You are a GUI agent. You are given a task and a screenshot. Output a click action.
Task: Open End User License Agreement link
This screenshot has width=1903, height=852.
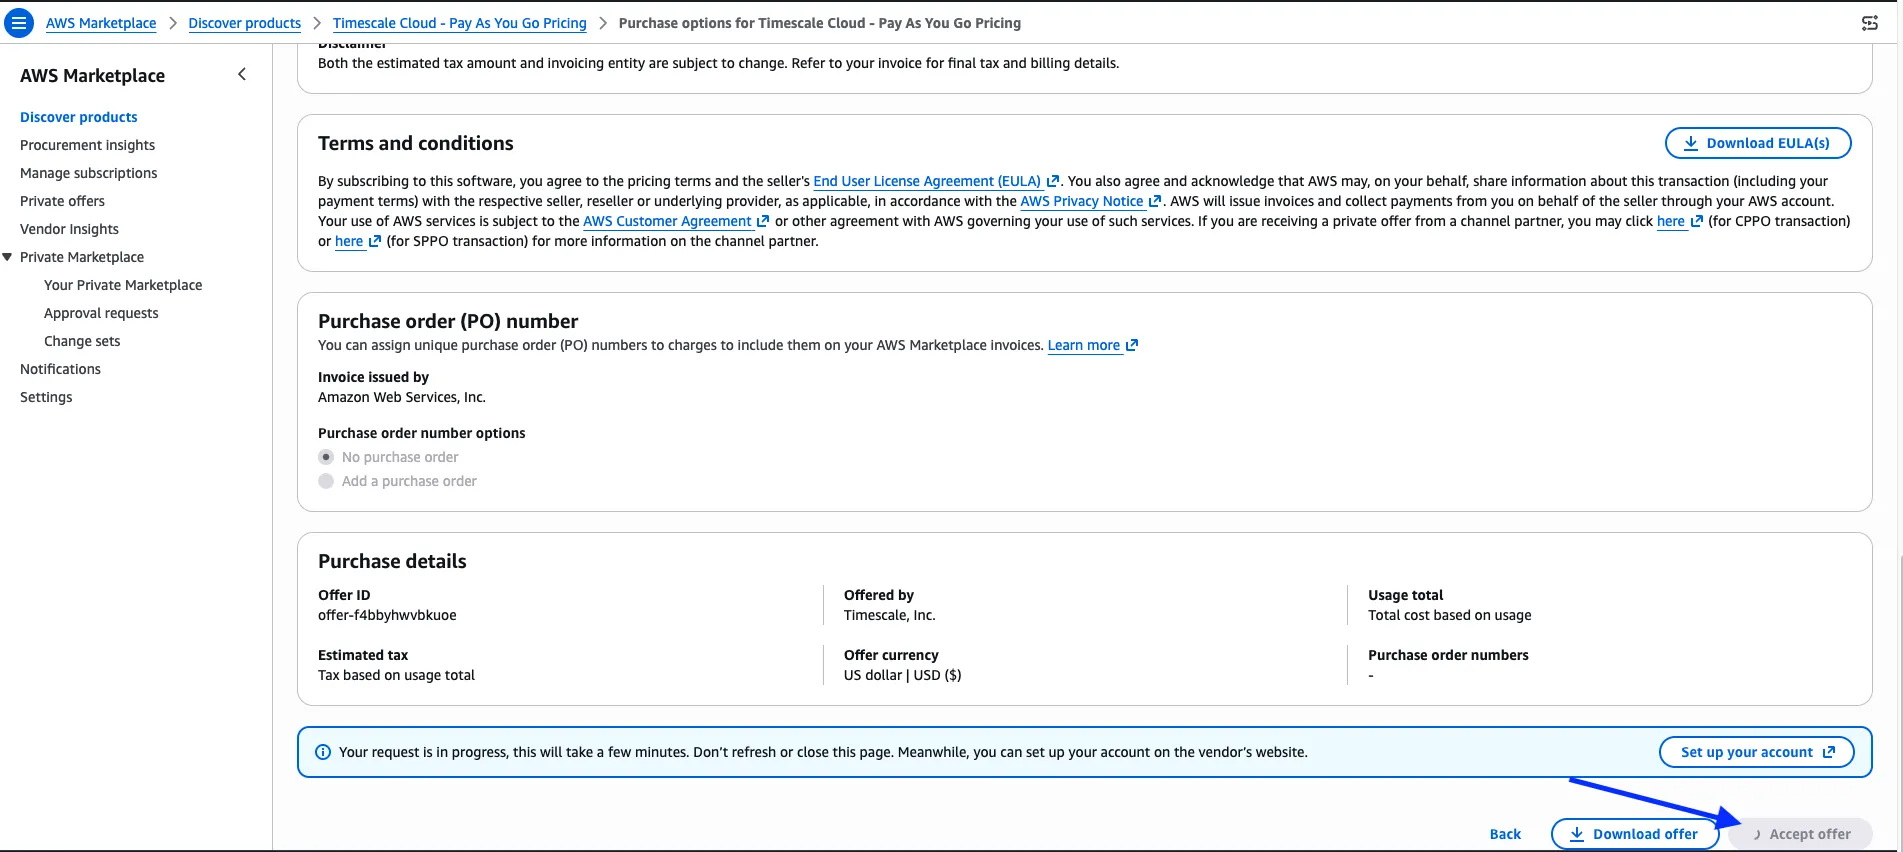[x=927, y=181]
